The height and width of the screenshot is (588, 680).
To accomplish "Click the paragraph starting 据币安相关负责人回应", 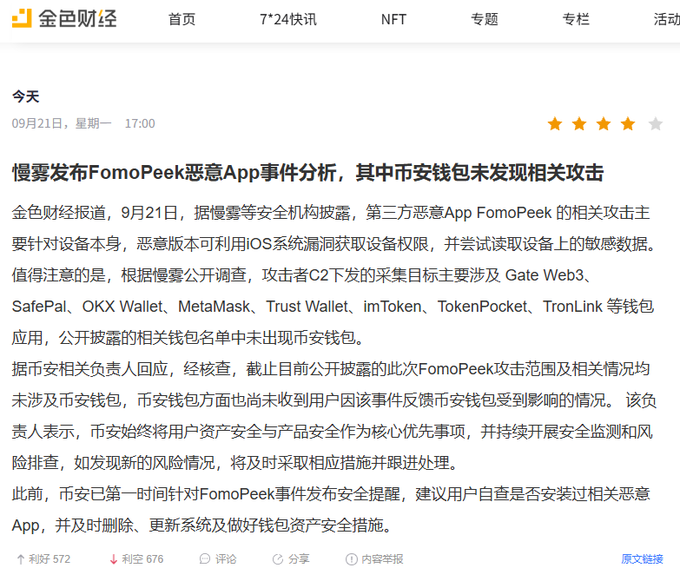I will [334, 416].
